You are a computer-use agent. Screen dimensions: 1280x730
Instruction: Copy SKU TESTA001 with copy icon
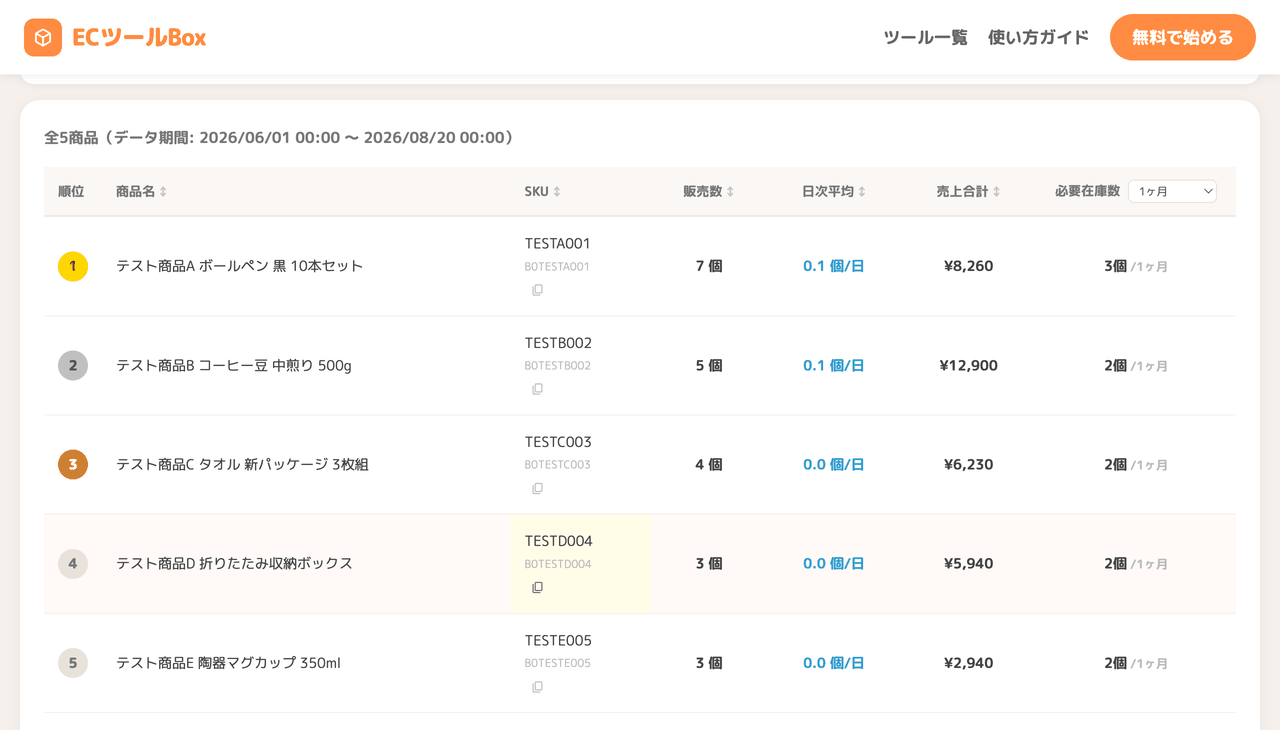(x=537, y=290)
